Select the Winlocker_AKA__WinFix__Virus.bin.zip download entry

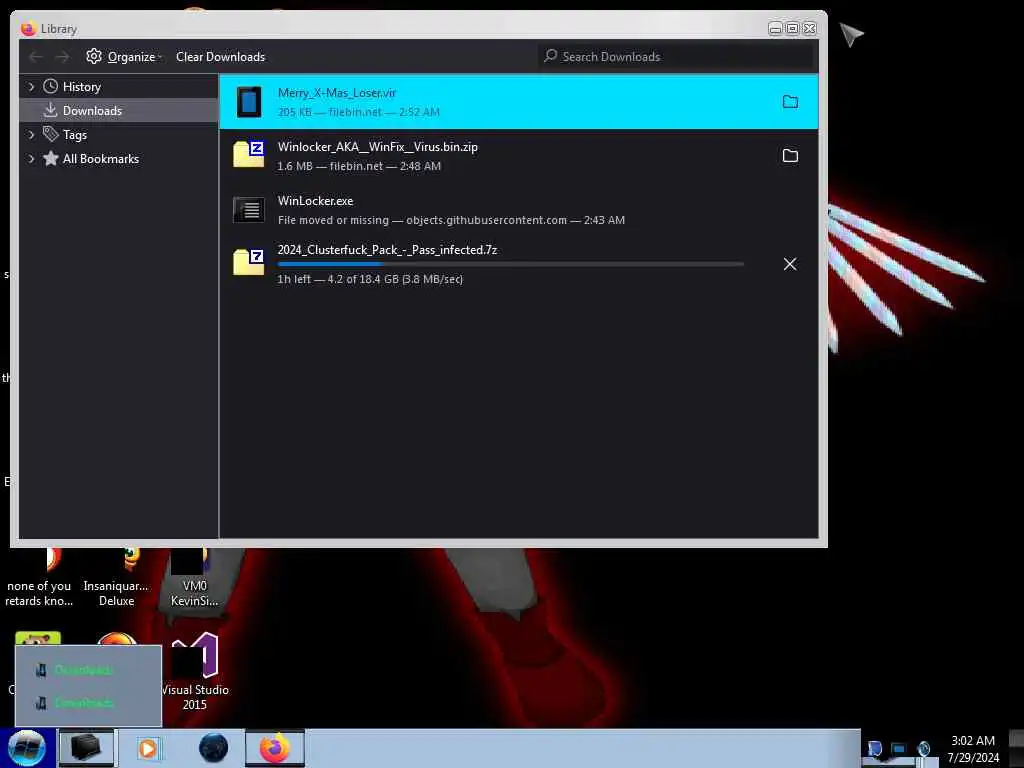[x=519, y=156]
